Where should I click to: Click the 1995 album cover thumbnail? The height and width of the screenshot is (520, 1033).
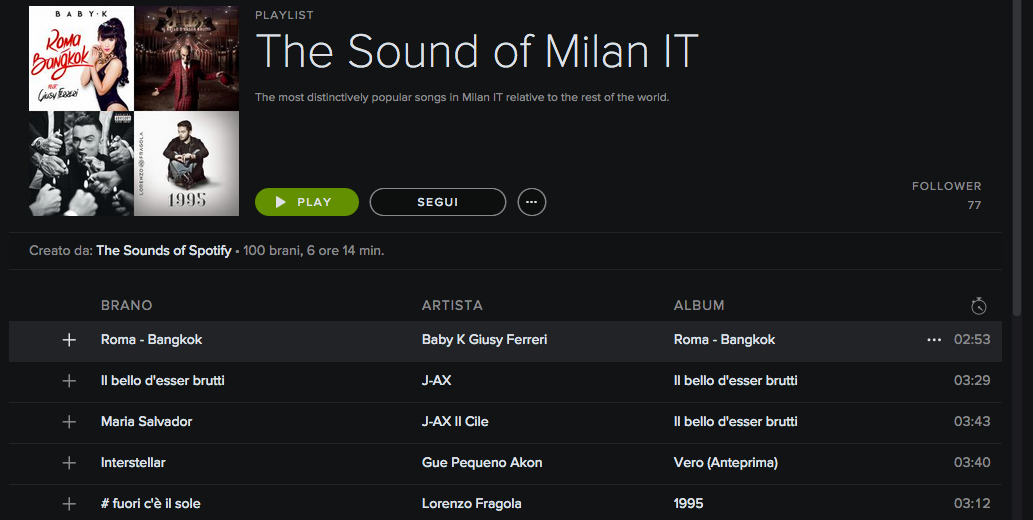tap(187, 163)
